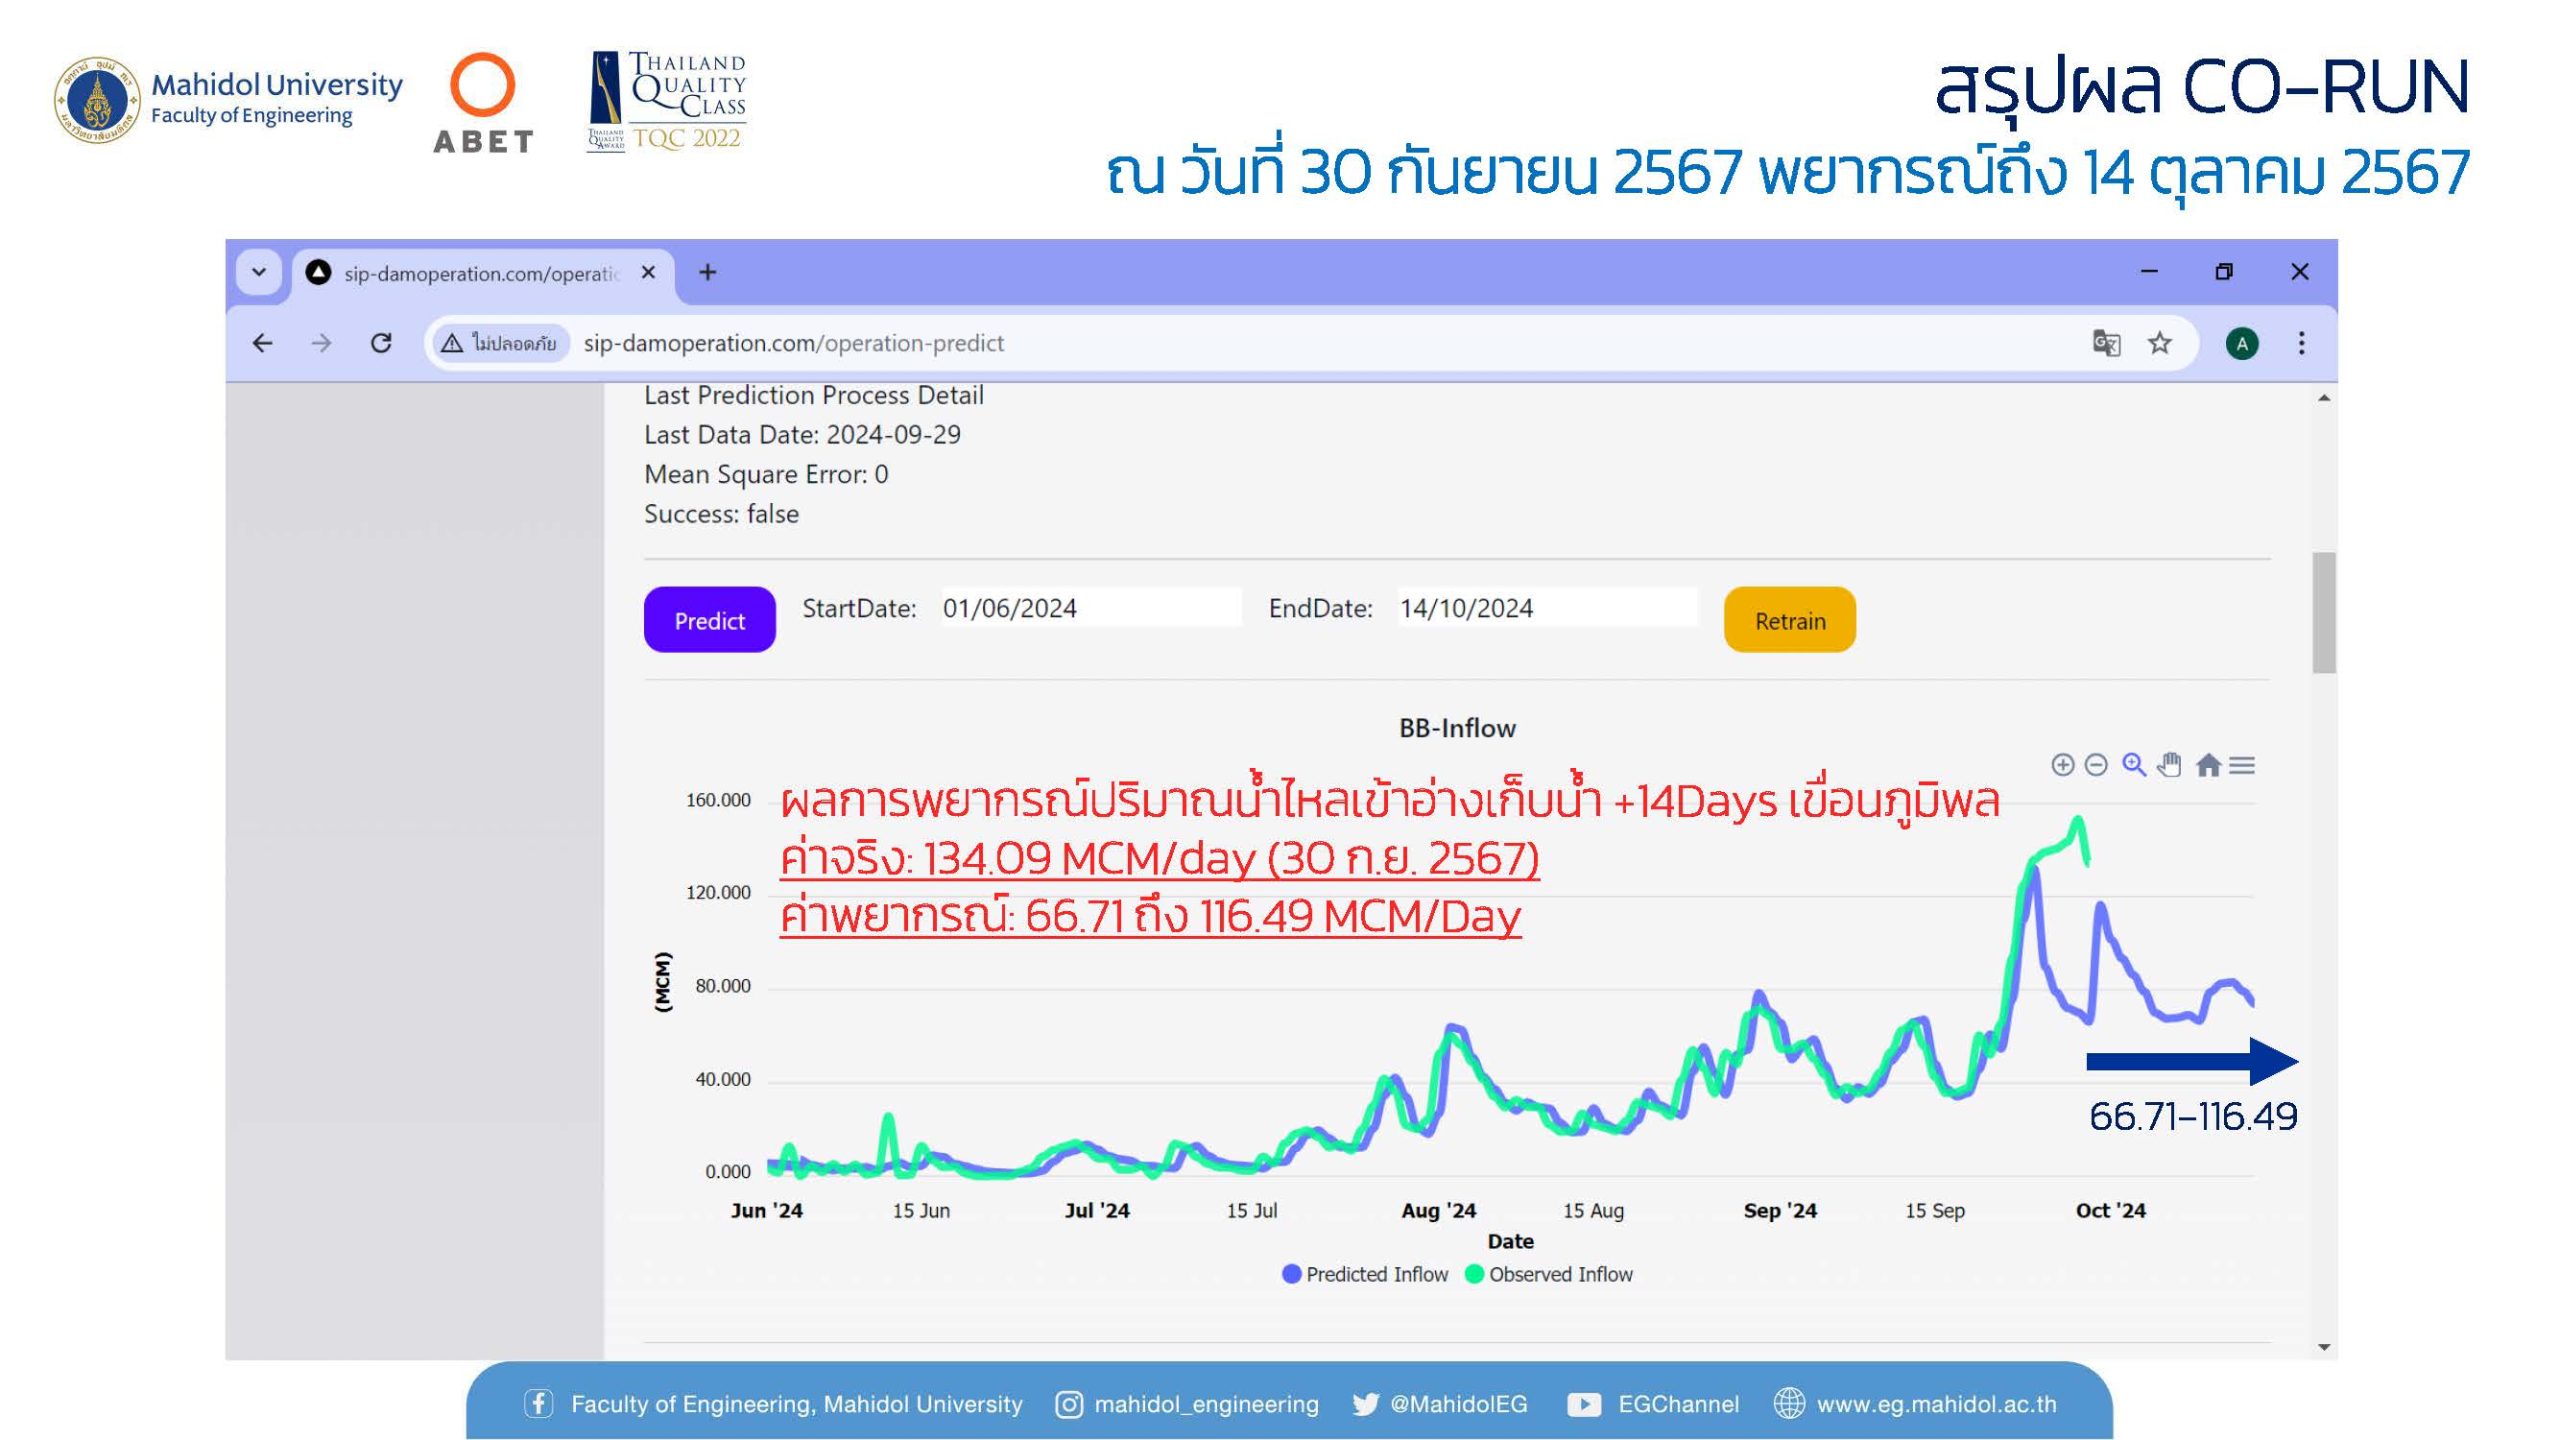Image resolution: width=2560 pixels, height=1440 pixels.
Task: Open the Google Translate icon in address bar
Action: pos(2106,343)
